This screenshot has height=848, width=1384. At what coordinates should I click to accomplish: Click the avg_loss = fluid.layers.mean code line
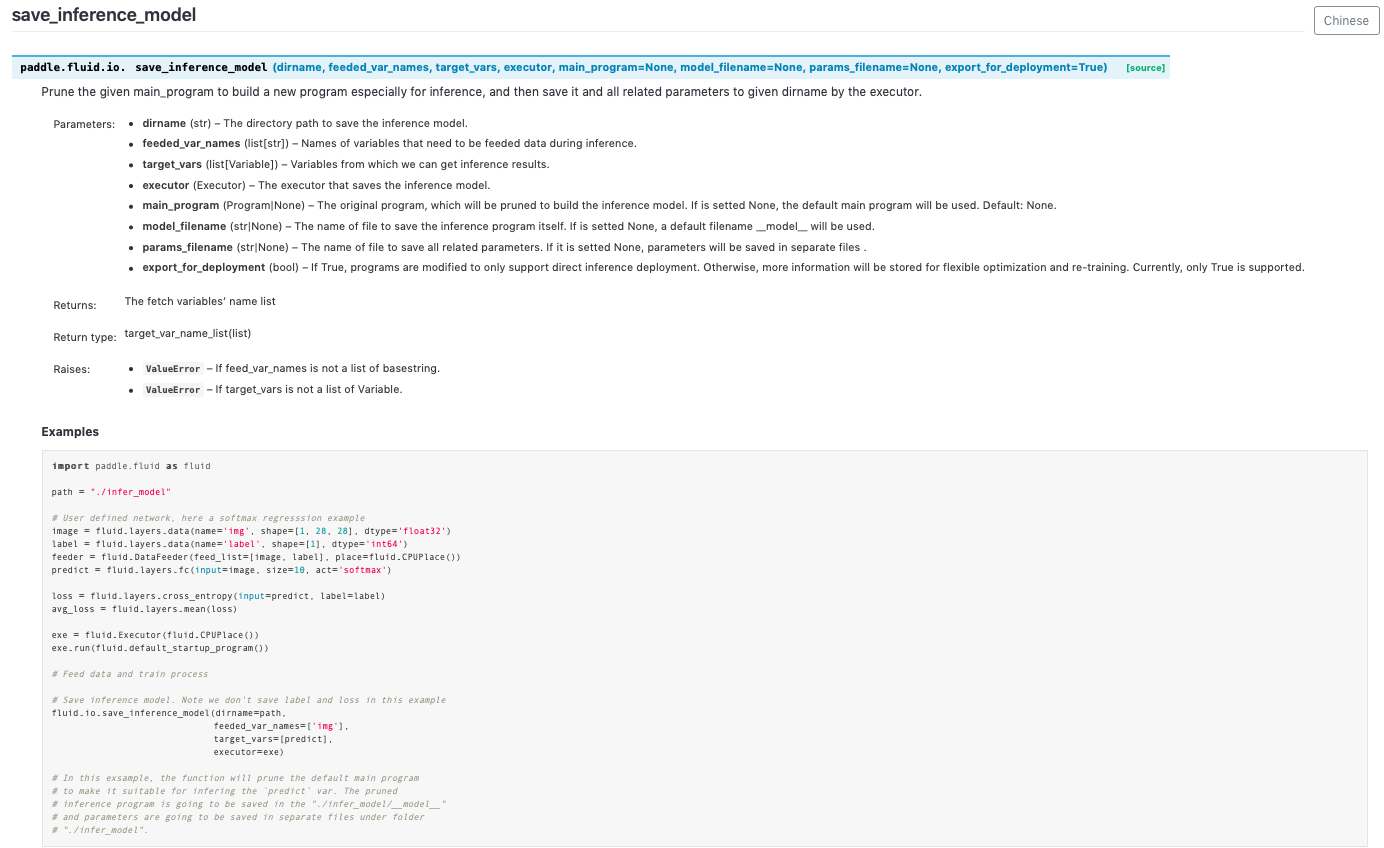[144, 609]
